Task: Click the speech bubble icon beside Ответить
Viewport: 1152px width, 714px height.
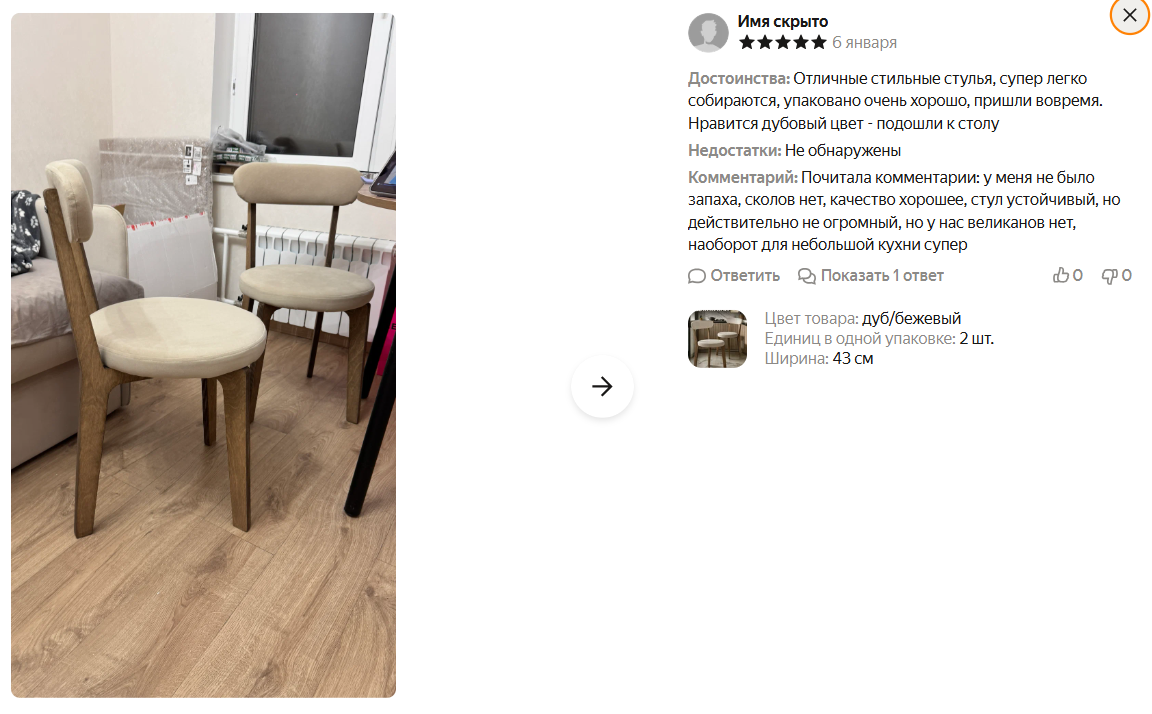Action: tap(696, 276)
